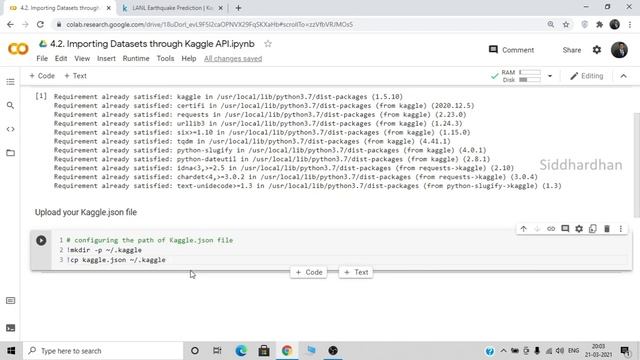Open notebook settings gear in header
This screenshot has width=640, height=360.
pos(597,50)
